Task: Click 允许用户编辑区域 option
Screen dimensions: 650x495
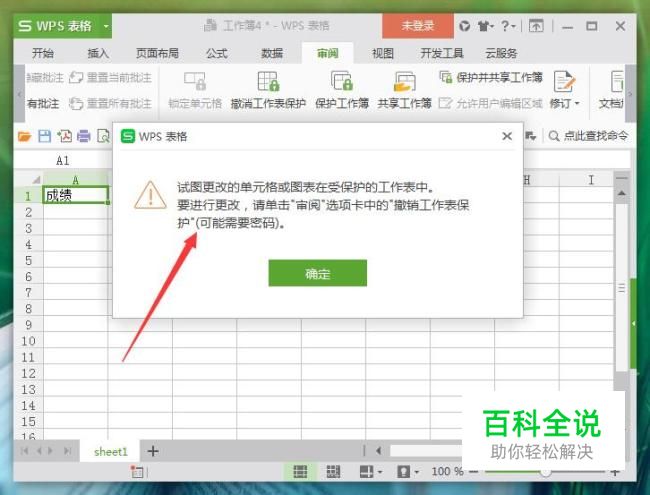Action: point(491,103)
